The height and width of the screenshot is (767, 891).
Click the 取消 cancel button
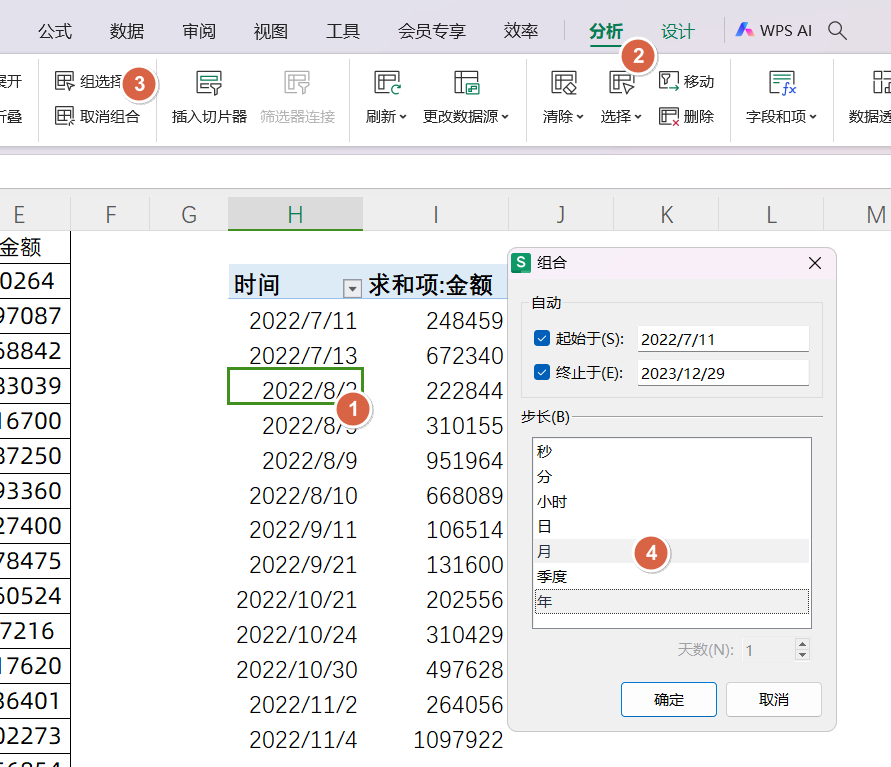point(775,699)
